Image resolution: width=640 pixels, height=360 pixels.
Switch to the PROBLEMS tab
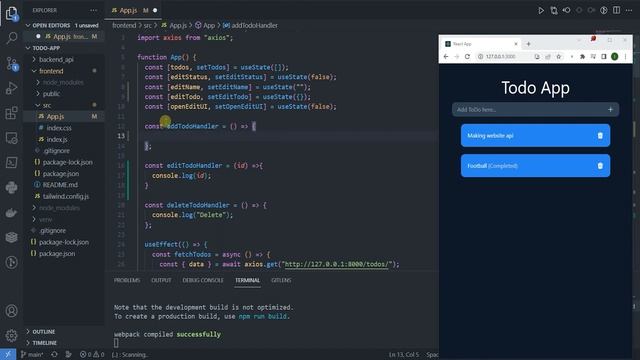click(x=127, y=280)
